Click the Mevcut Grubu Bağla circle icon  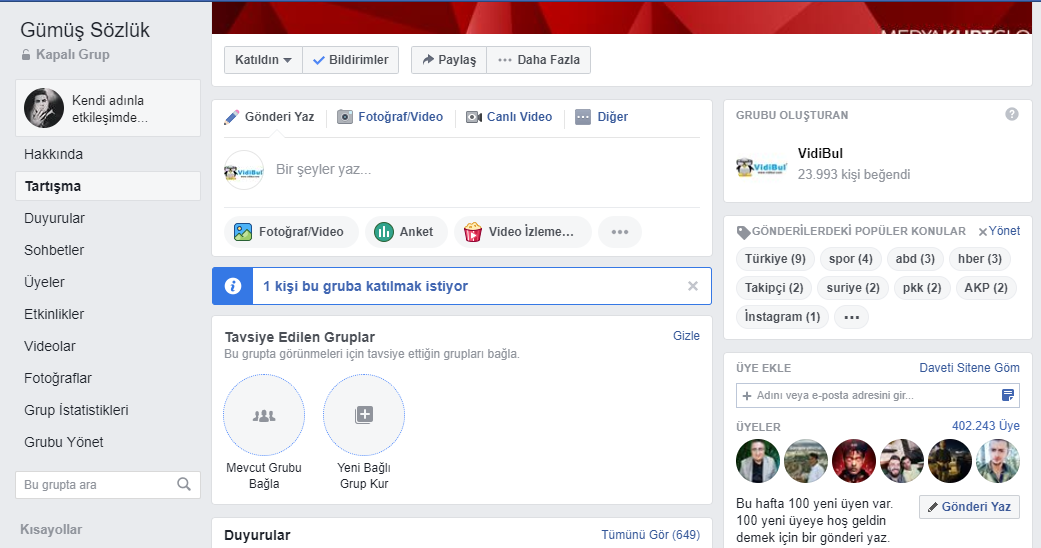(264, 415)
